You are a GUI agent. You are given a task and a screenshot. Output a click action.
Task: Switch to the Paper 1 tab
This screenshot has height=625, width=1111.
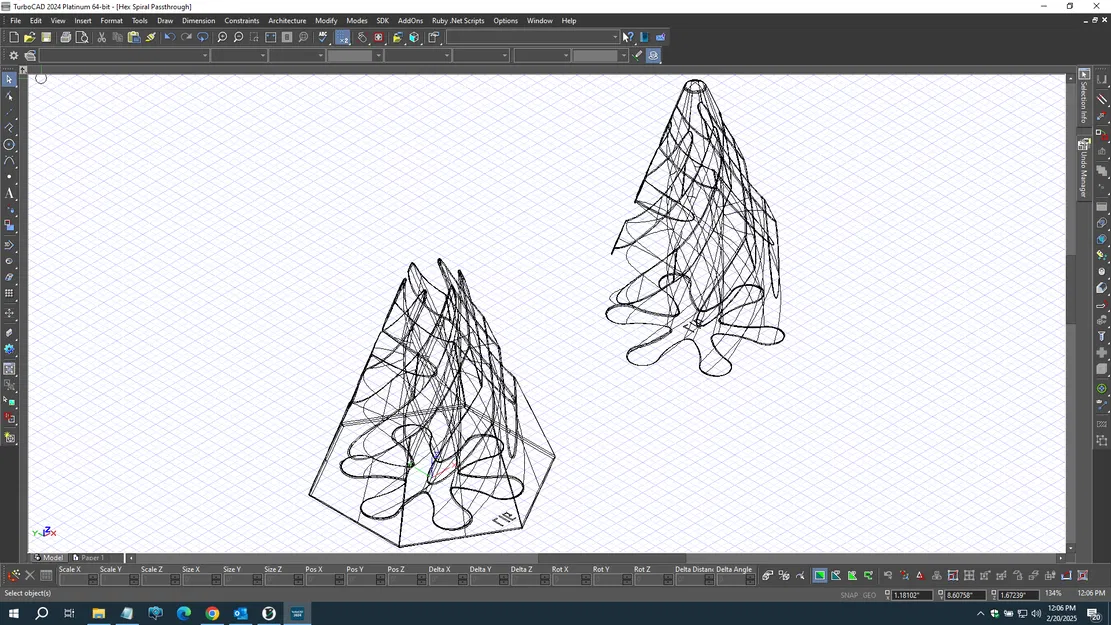tap(91, 557)
